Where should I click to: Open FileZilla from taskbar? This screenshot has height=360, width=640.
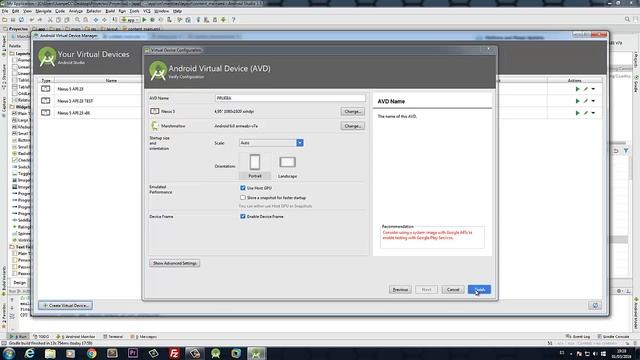click(x=174, y=353)
